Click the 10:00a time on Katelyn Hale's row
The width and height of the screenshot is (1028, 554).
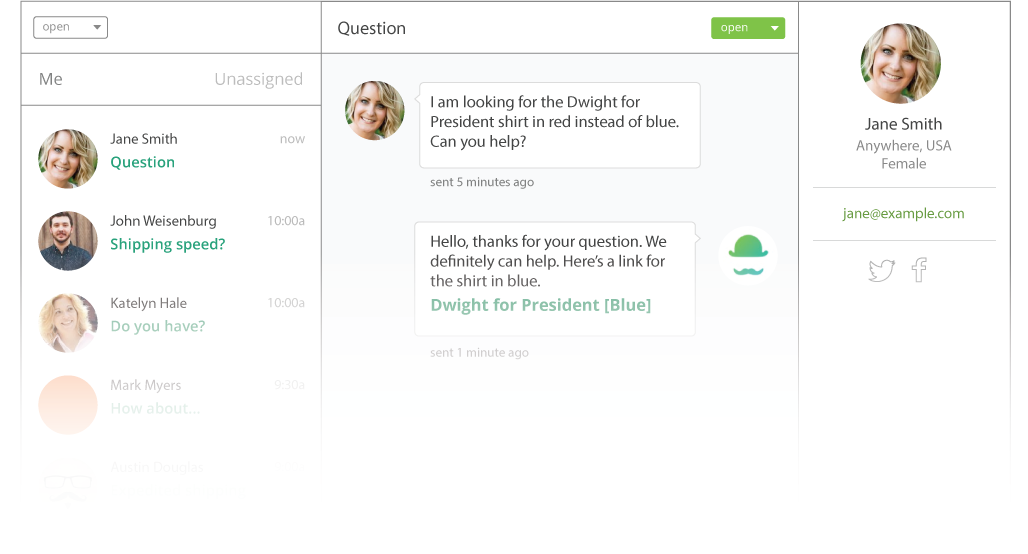click(x=286, y=303)
